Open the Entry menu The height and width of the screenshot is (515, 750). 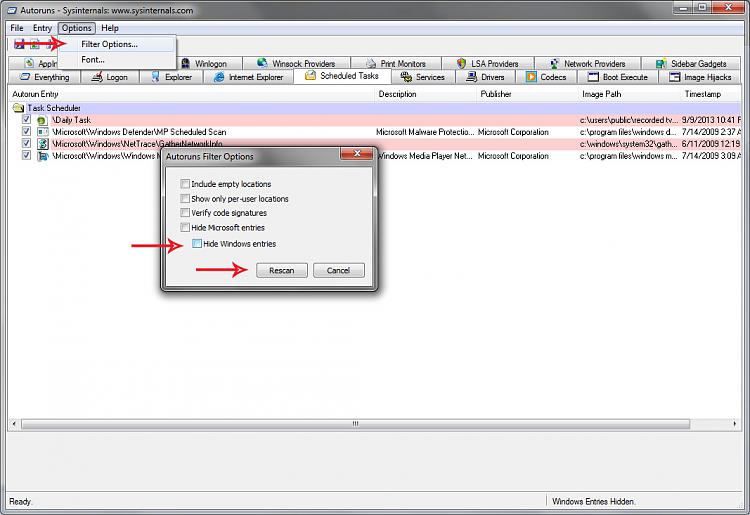point(42,28)
